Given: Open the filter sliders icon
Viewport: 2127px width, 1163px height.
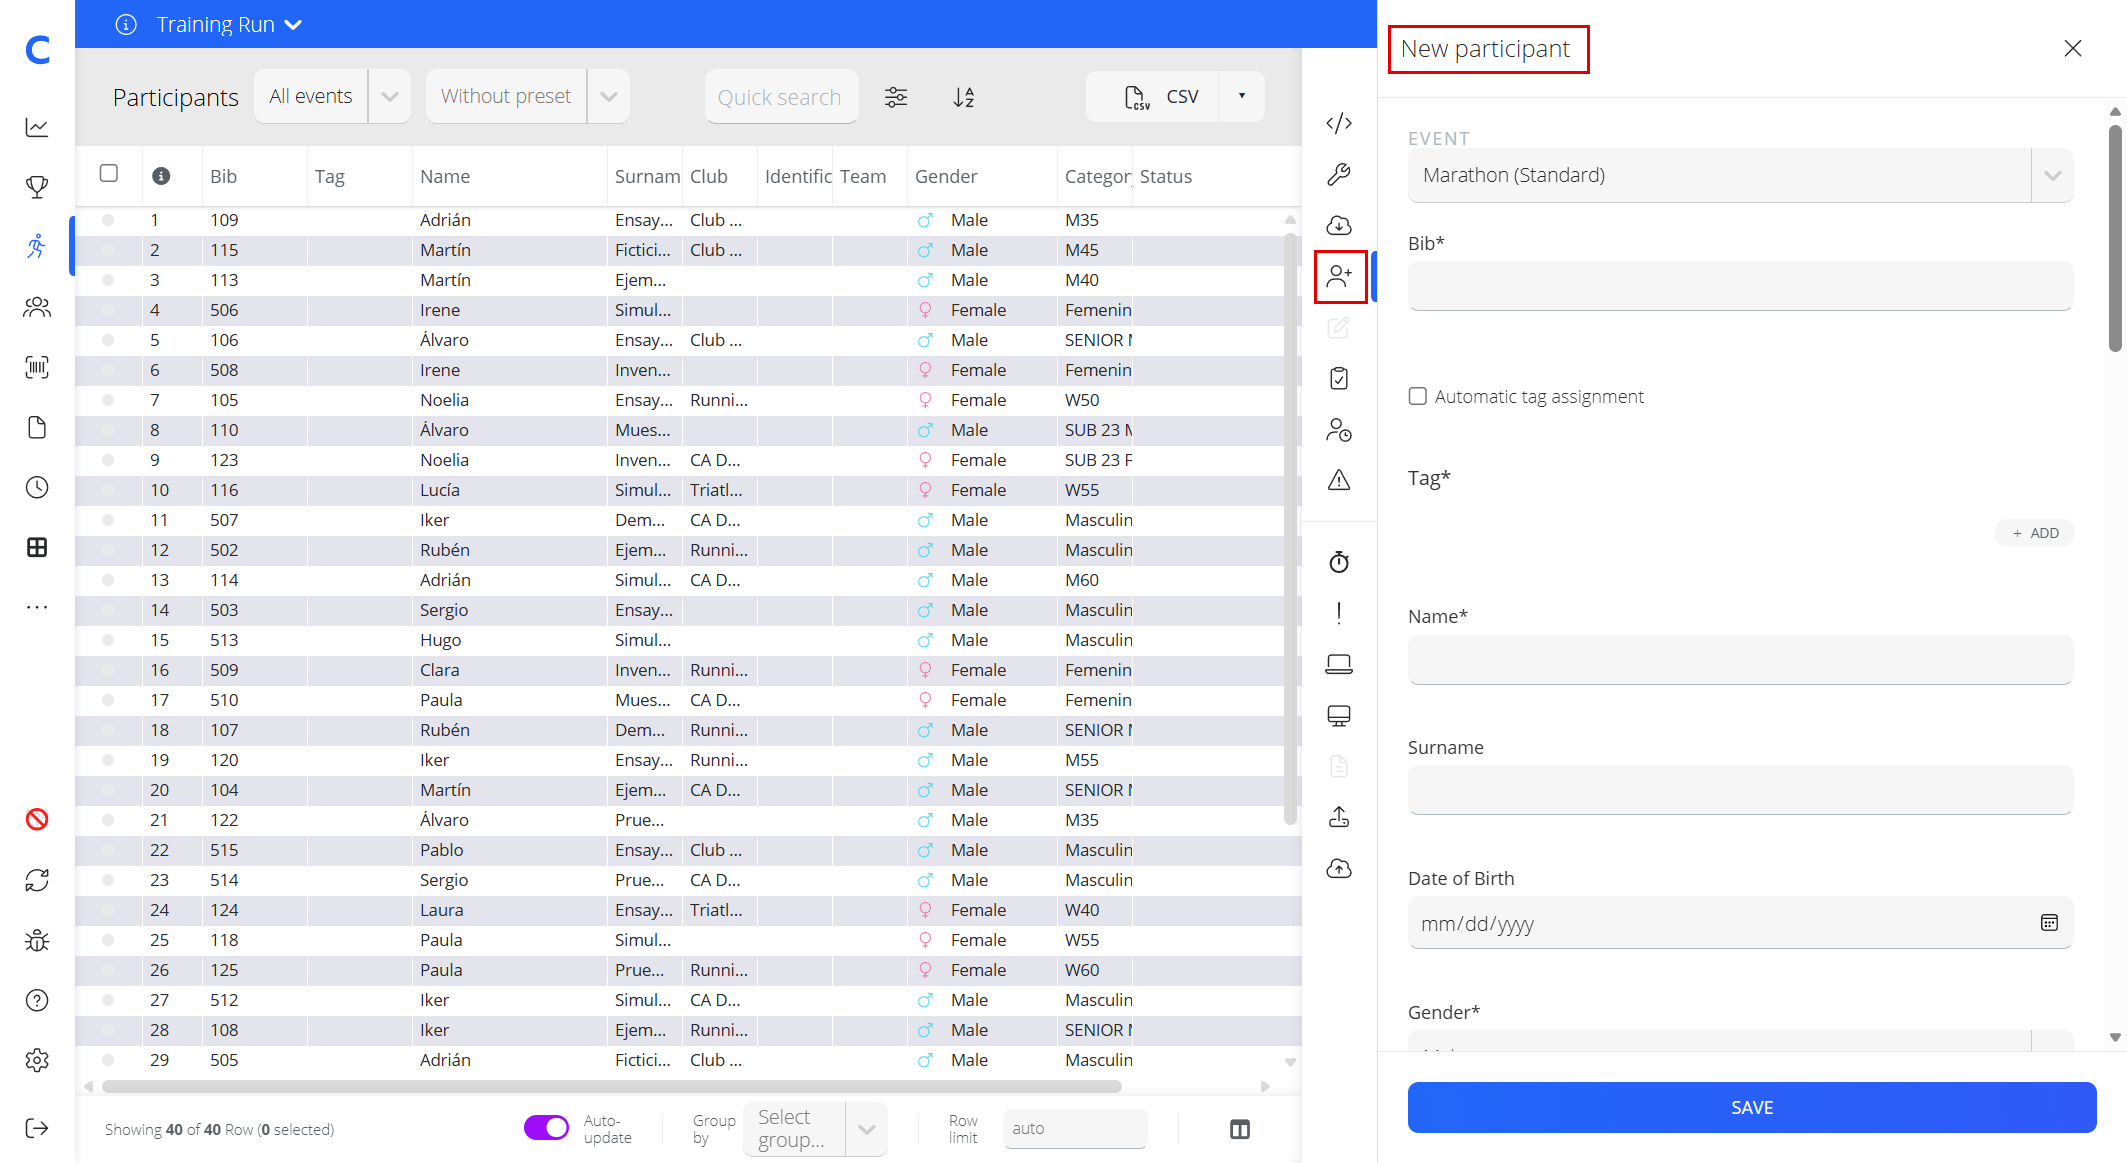Looking at the screenshot, I should (896, 97).
